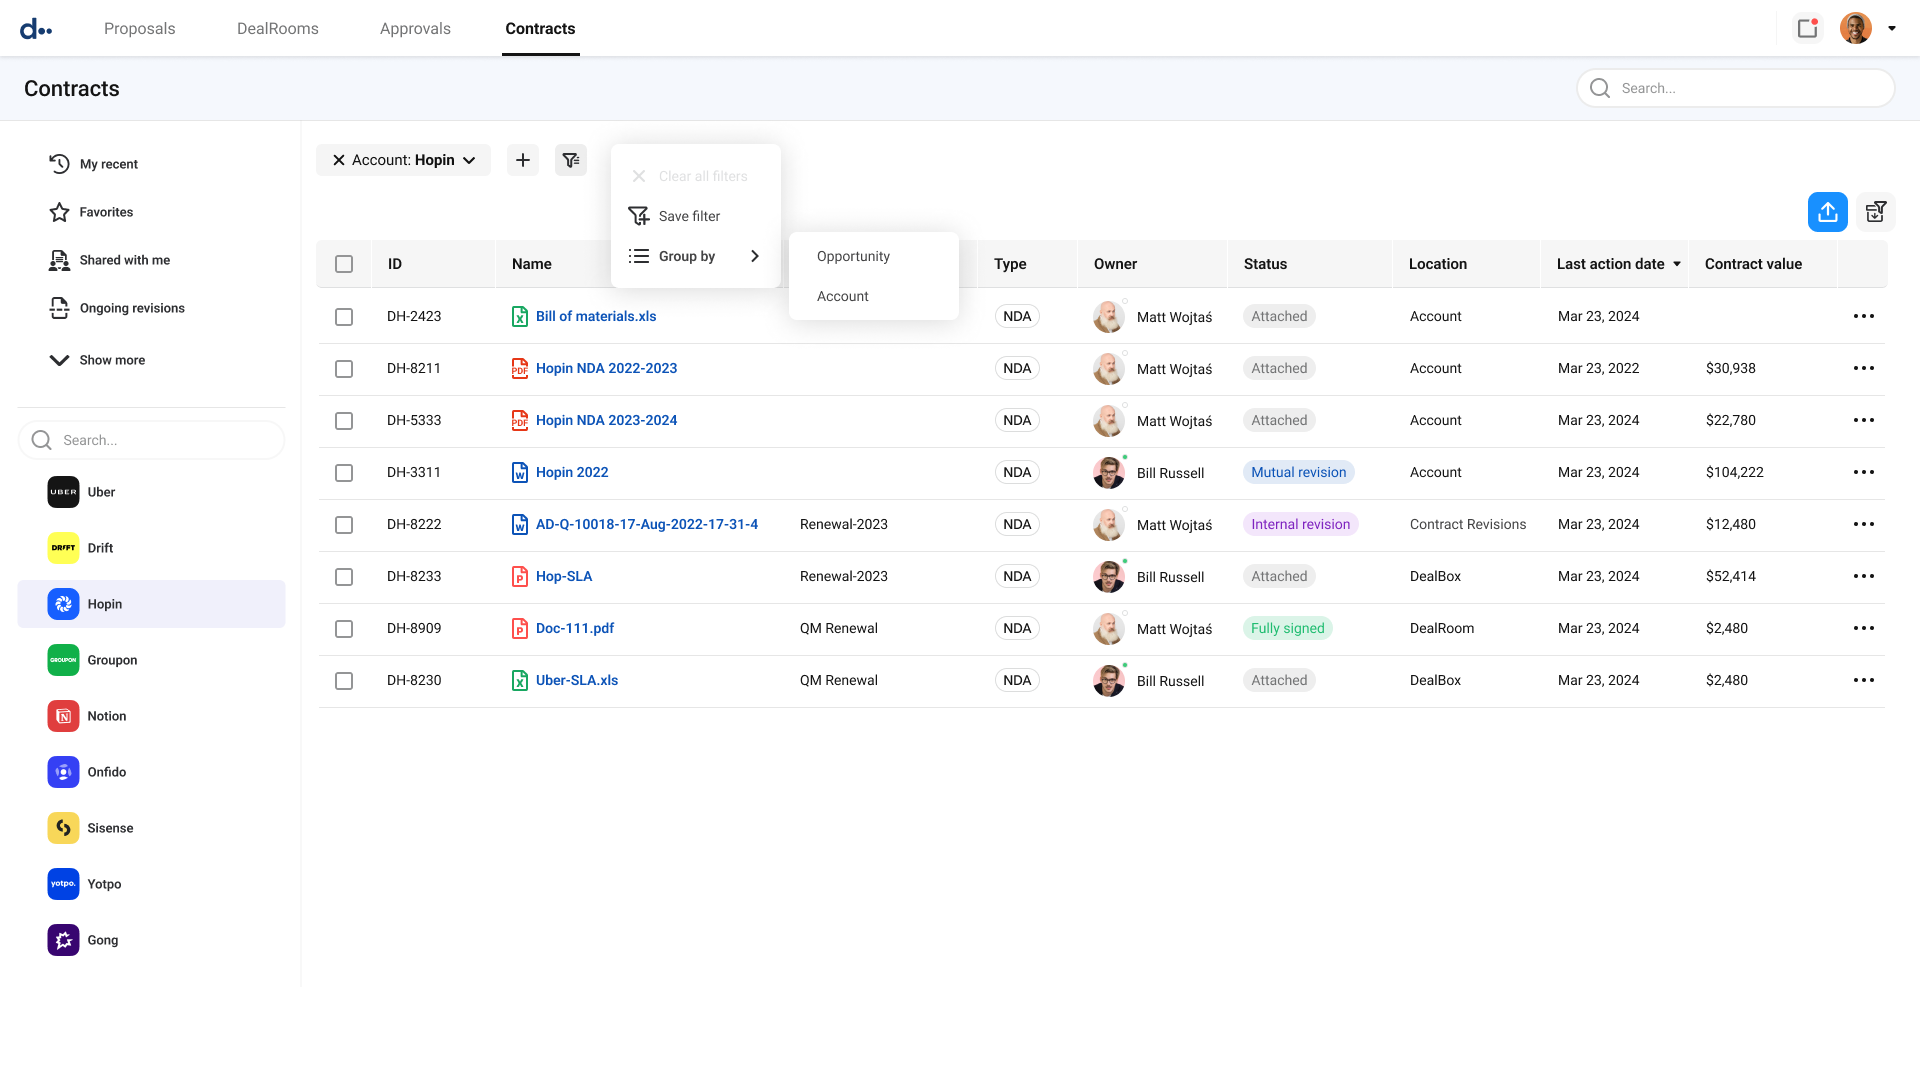Viewport: 1920px width, 1080px height.
Task: Expand the Account: Hopin filter dropdown
Action: pos(469,160)
